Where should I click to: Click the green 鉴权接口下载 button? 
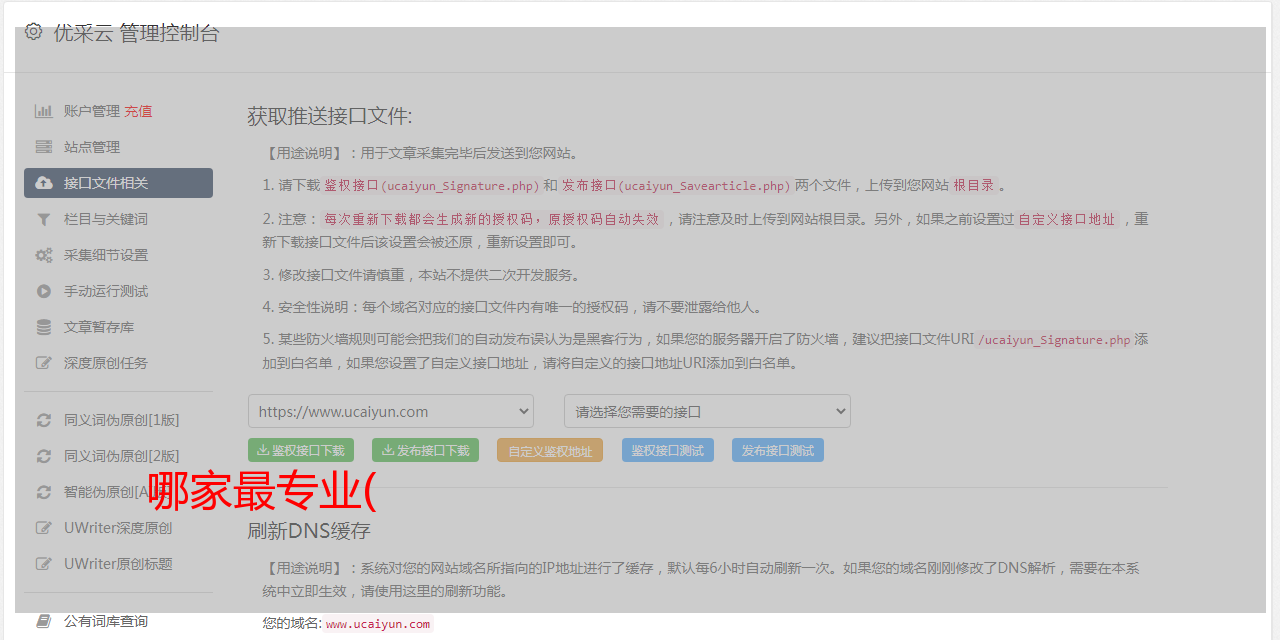pos(301,450)
